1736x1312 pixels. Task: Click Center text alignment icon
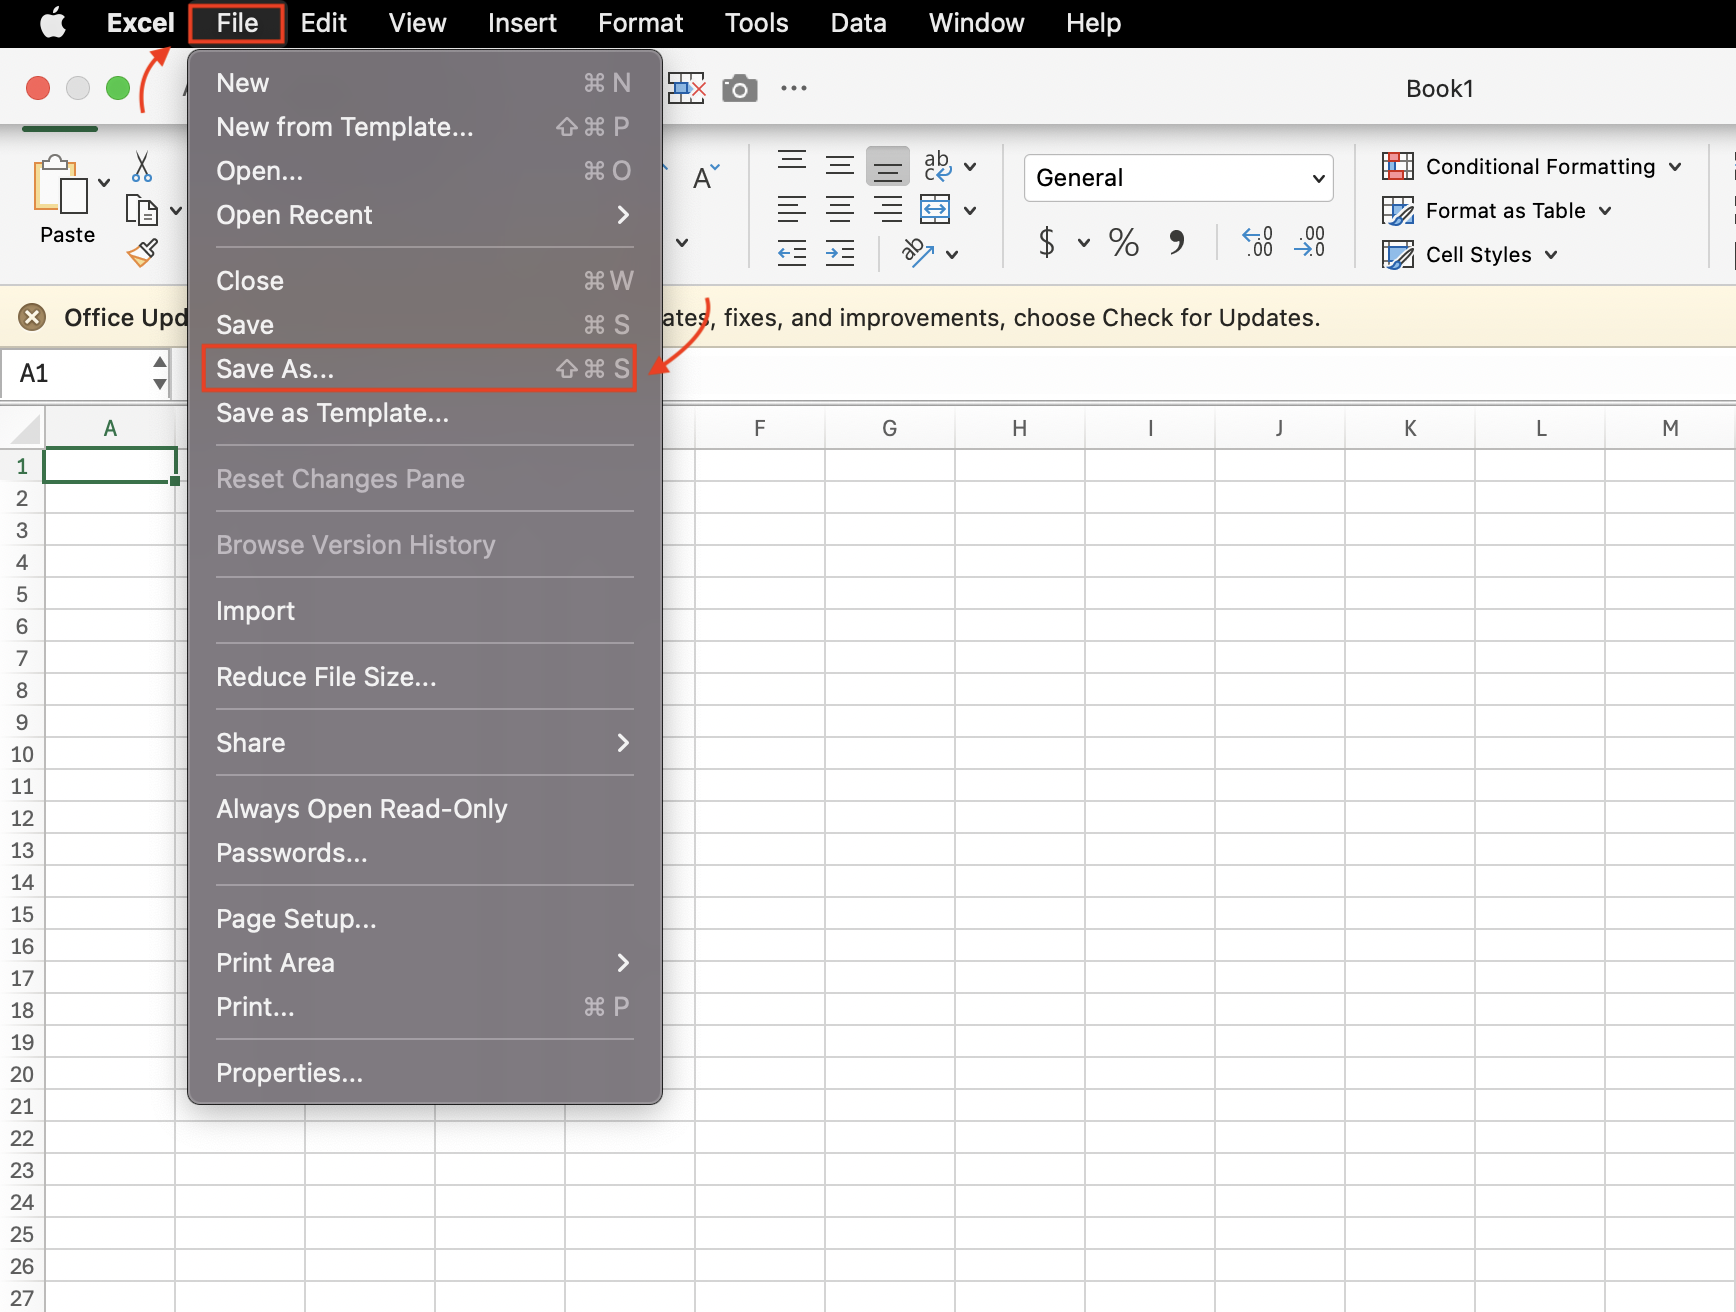point(840,209)
